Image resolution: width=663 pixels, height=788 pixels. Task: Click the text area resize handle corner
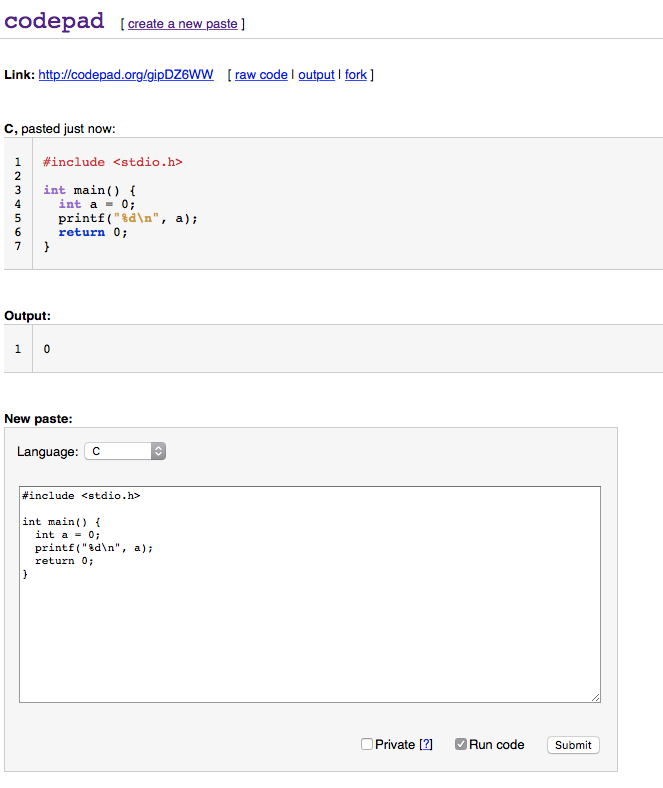(595, 697)
